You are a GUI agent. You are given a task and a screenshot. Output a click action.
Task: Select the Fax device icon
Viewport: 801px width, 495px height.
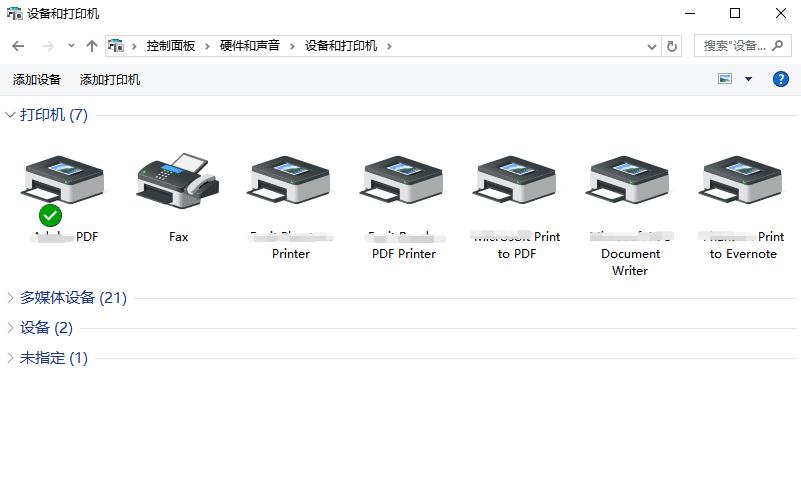point(178,180)
